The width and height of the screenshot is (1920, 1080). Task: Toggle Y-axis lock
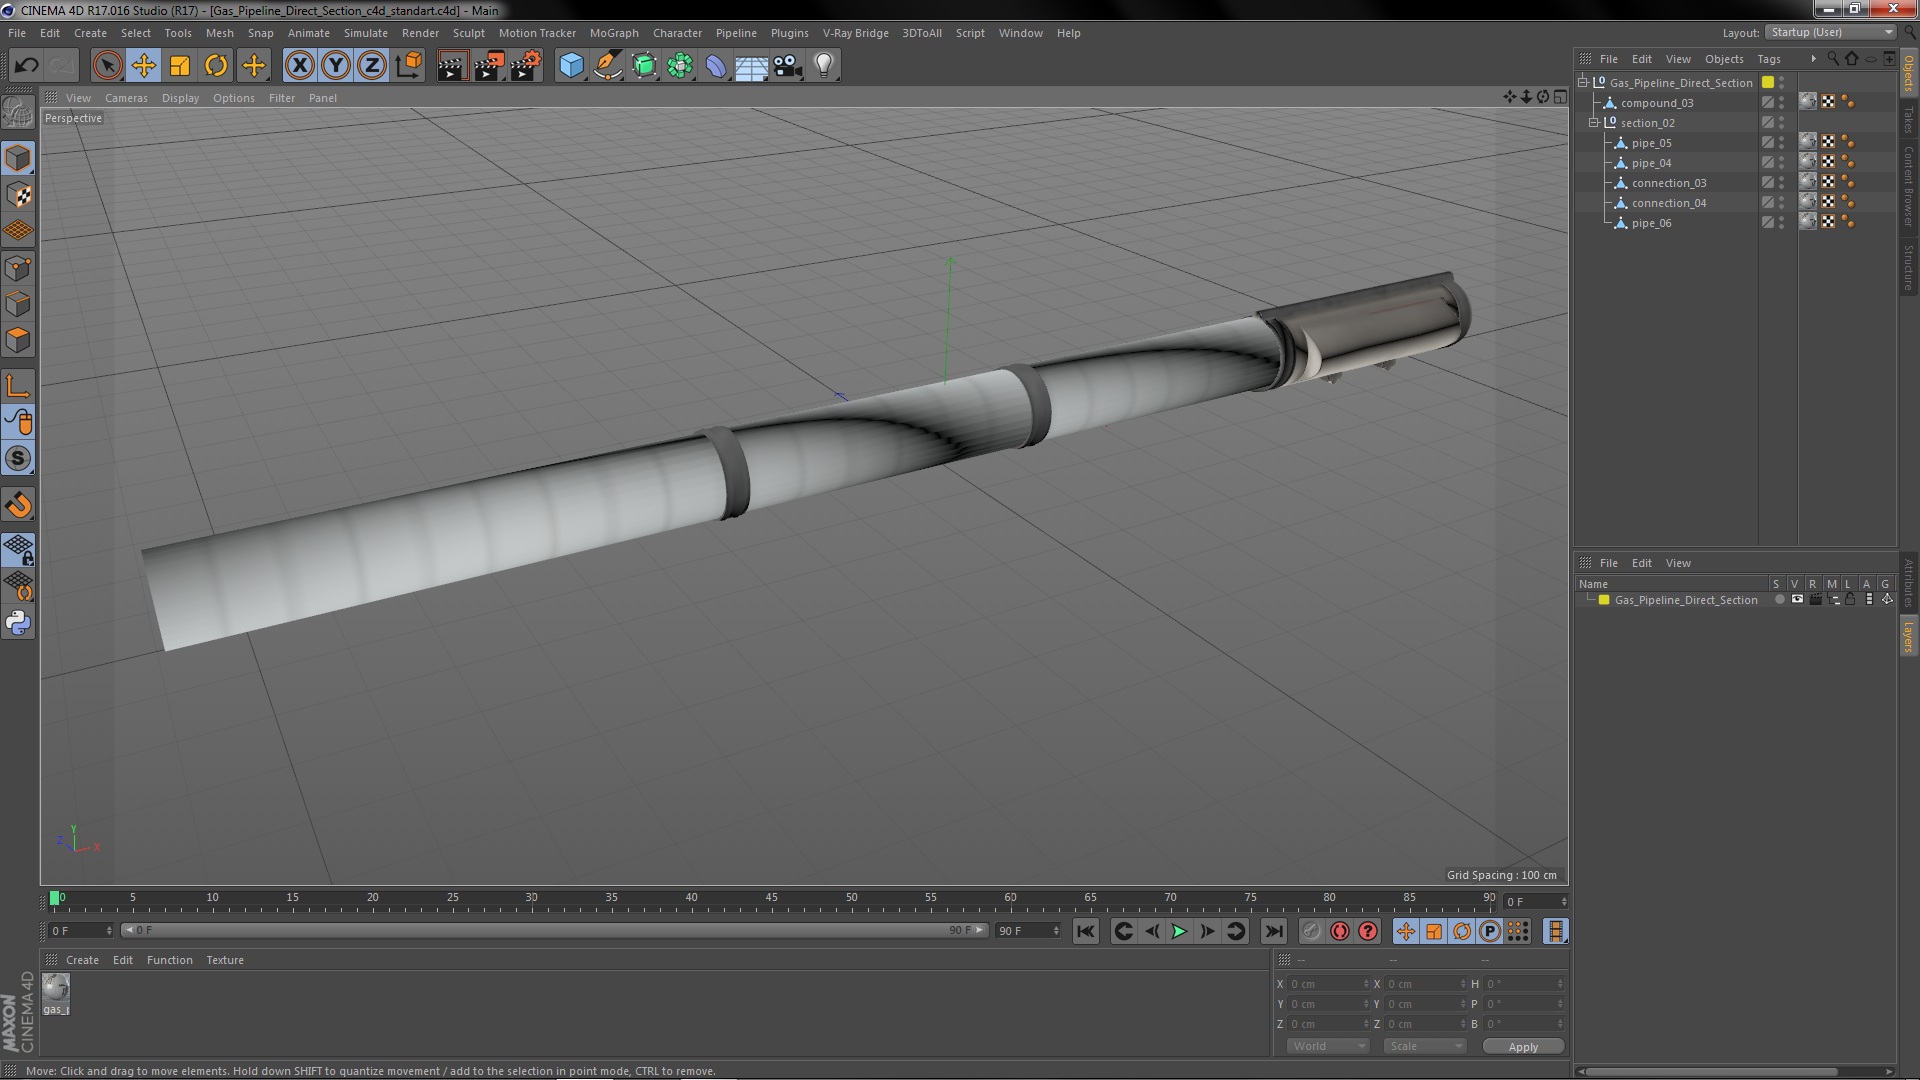tap(336, 66)
